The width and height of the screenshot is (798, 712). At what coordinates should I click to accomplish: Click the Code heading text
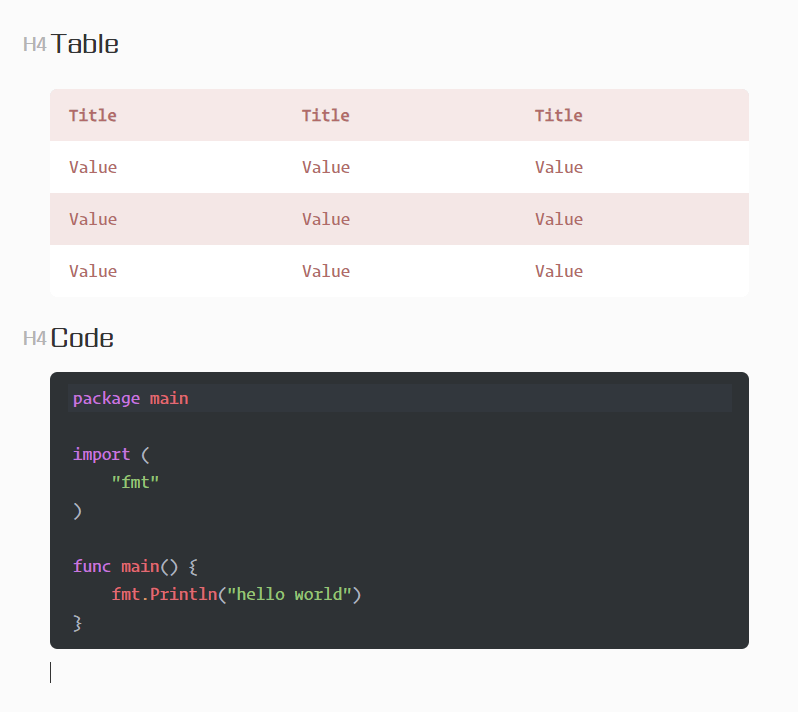click(x=82, y=338)
